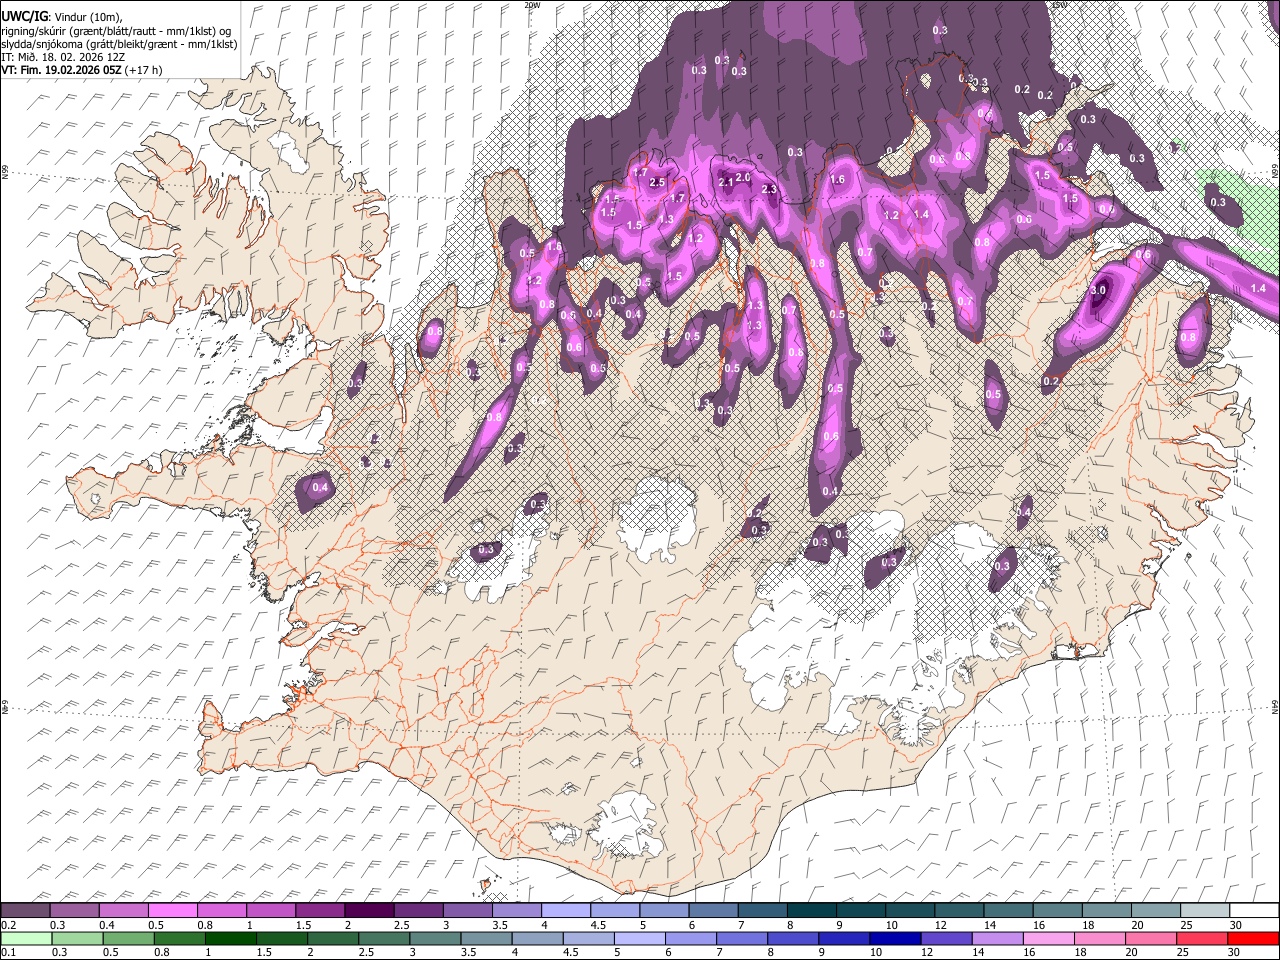The width and height of the screenshot is (1280, 960).
Task: Select the "VT: Fim. 19.02.2026 05Z (+17 h)" line
Action: (82, 70)
